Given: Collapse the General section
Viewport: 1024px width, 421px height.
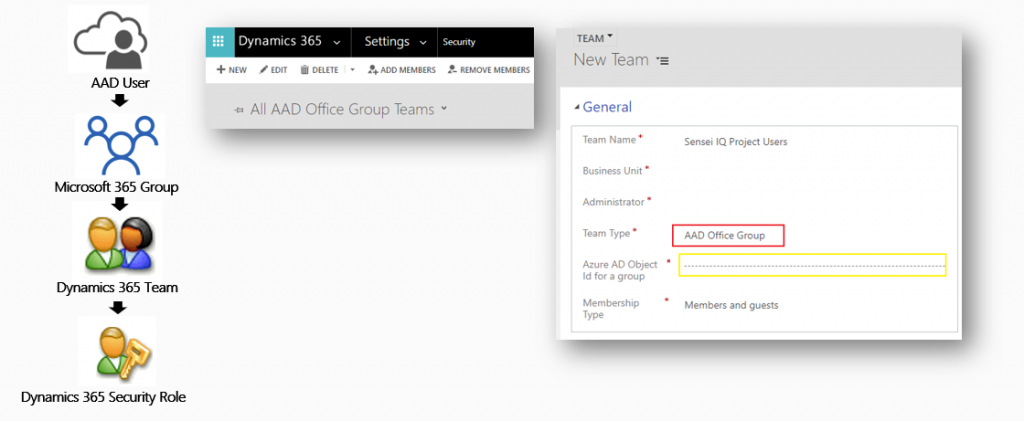Looking at the screenshot, I should pos(577,107).
